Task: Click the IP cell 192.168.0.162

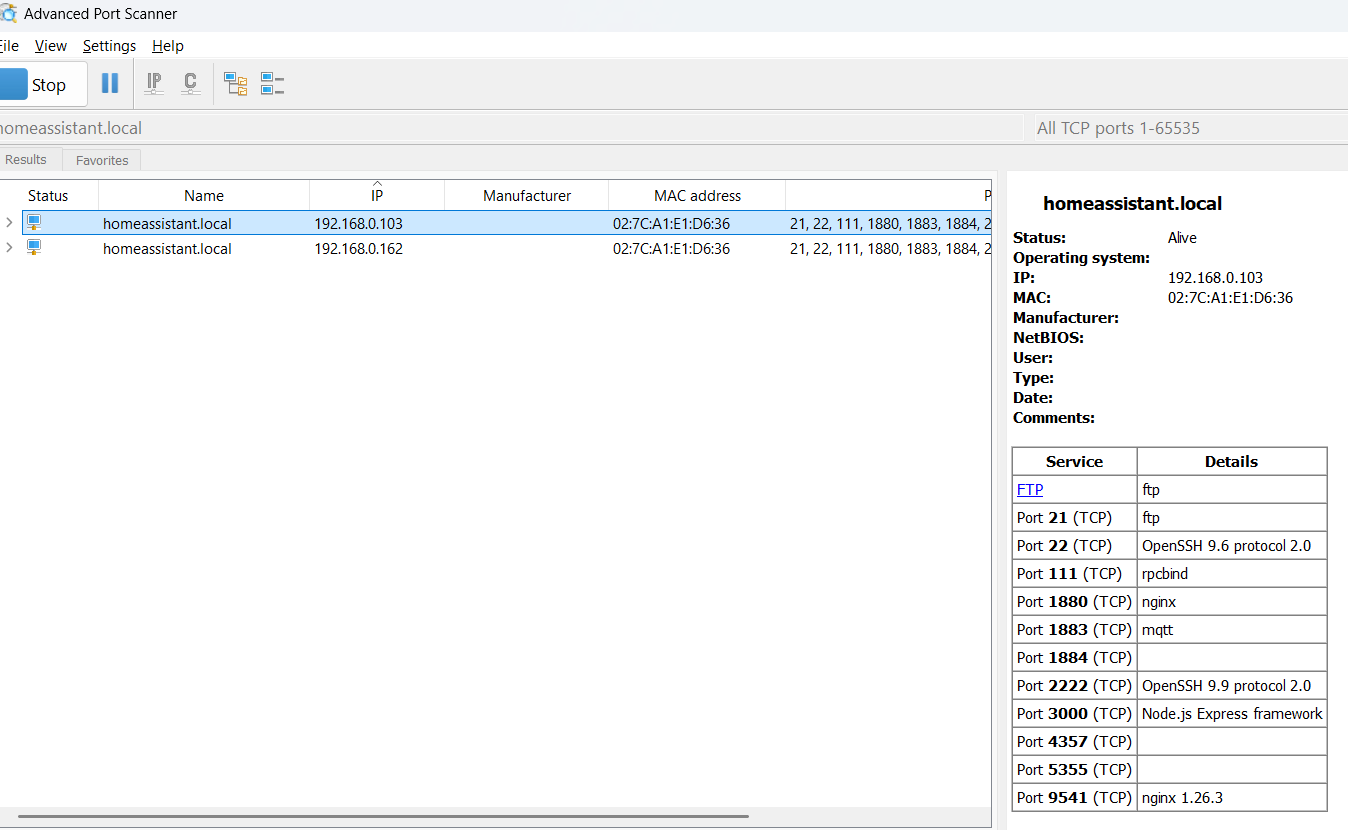Action: click(x=359, y=249)
